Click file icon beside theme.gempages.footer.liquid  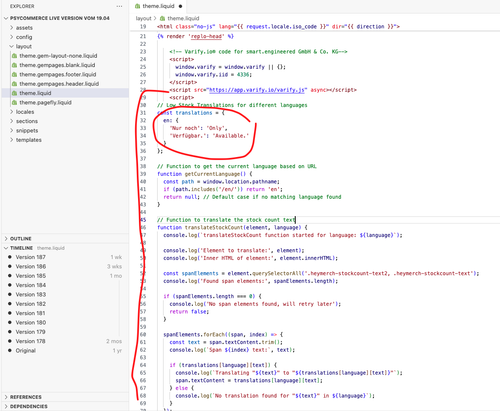click(x=14, y=74)
